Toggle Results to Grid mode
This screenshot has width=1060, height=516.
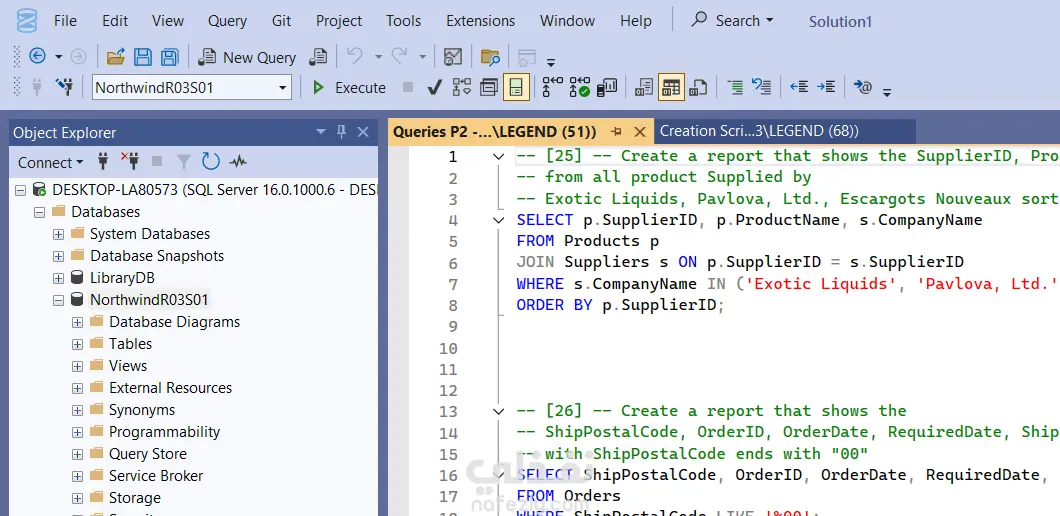(x=671, y=88)
